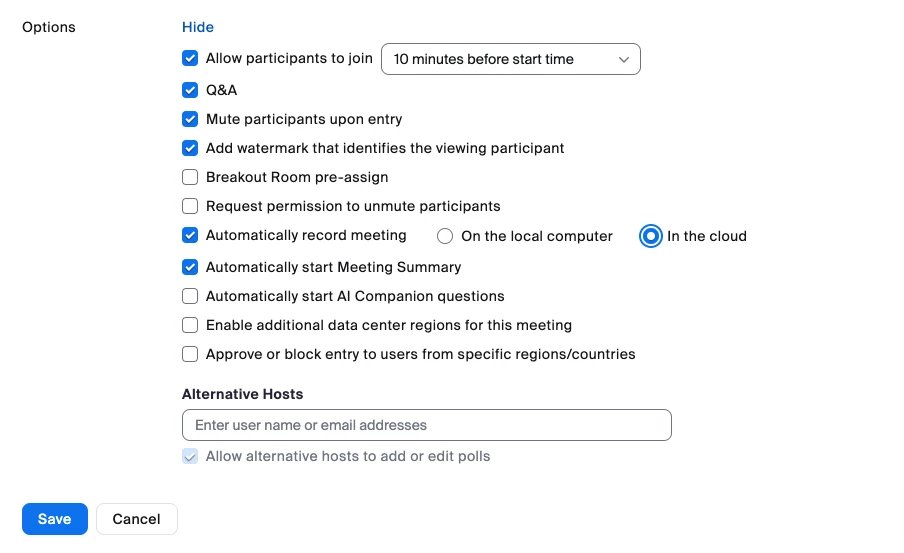Uncheck Automatically start Meeting Summary
The height and width of the screenshot is (553, 904).
190,267
